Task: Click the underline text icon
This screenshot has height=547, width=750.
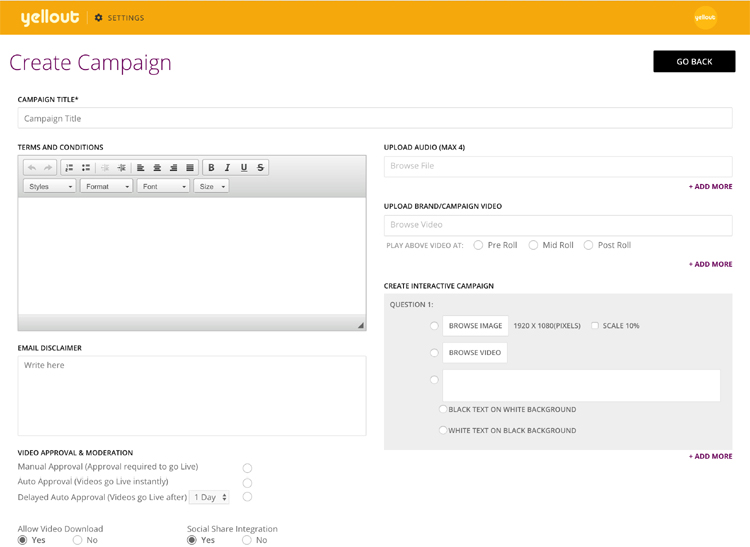Action: pyautogui.click(x=244, y=168)
